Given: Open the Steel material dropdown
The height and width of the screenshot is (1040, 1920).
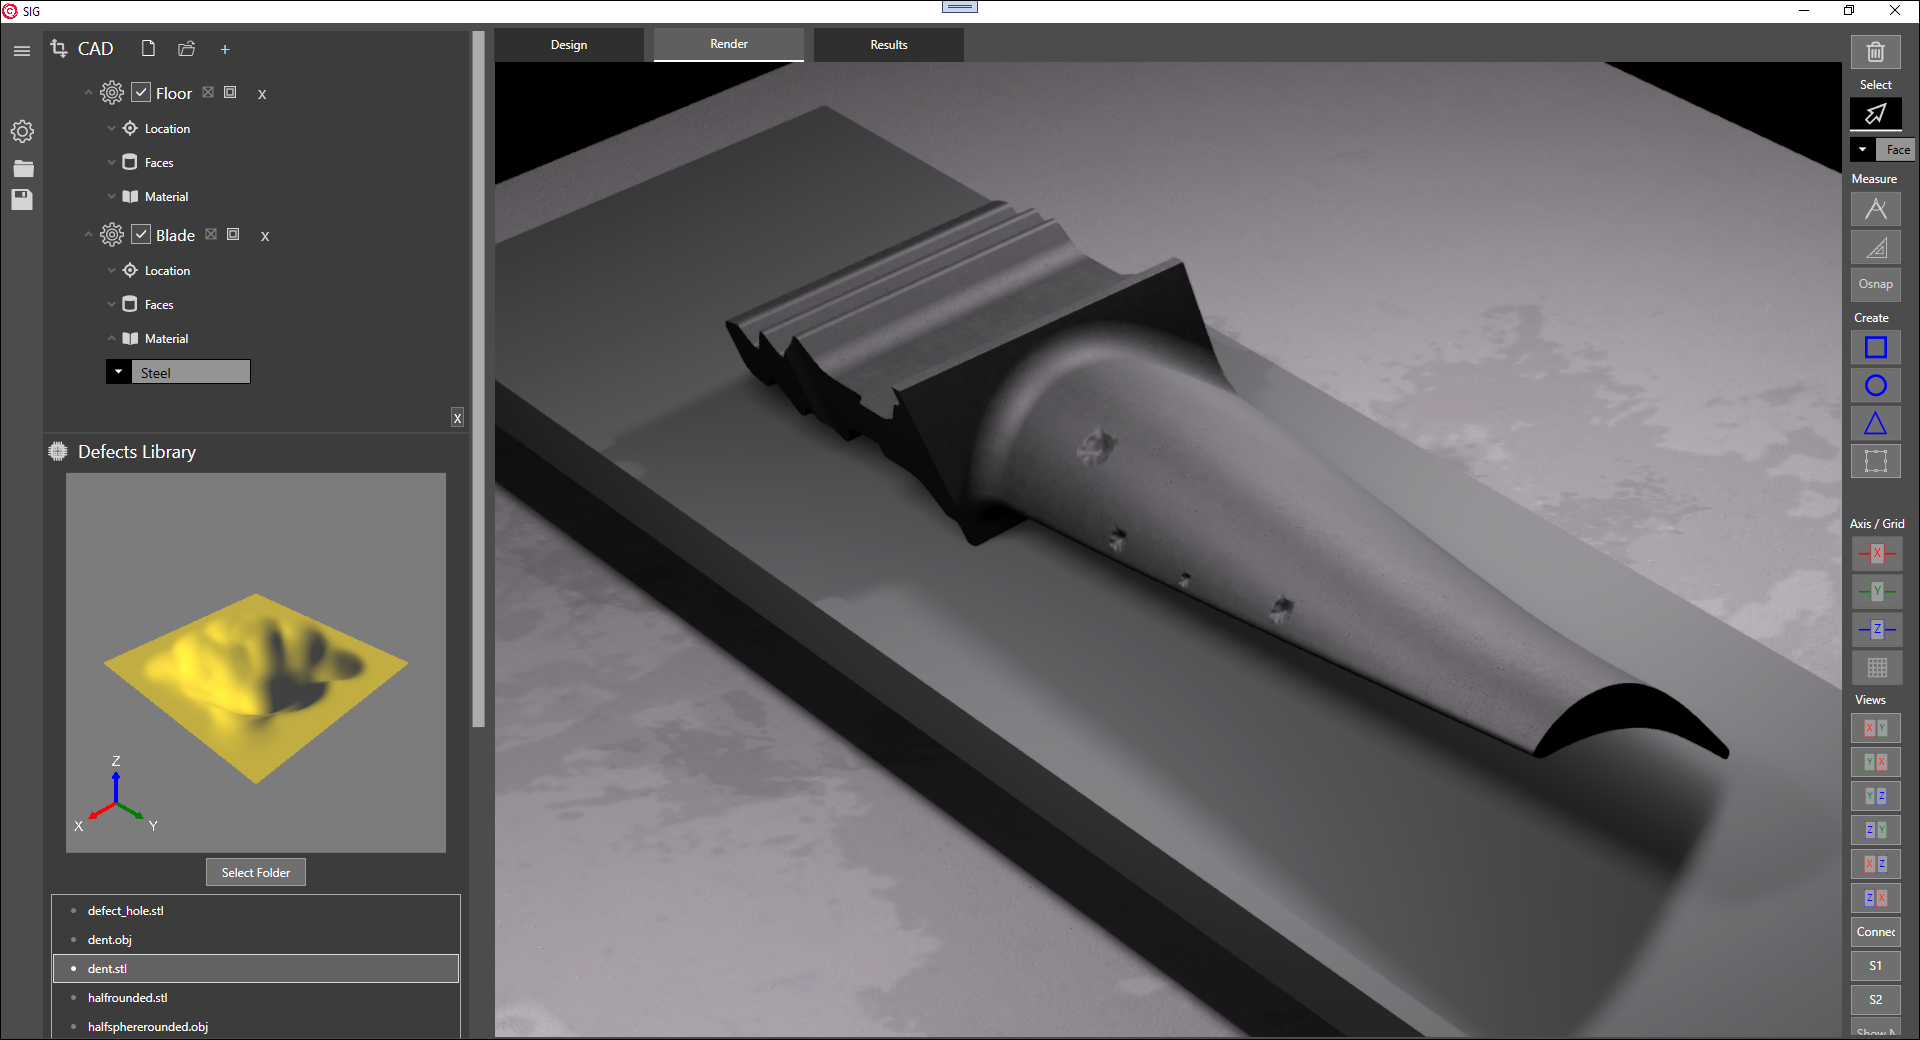Looking at the screenshot, I should [x=118, y=372].
